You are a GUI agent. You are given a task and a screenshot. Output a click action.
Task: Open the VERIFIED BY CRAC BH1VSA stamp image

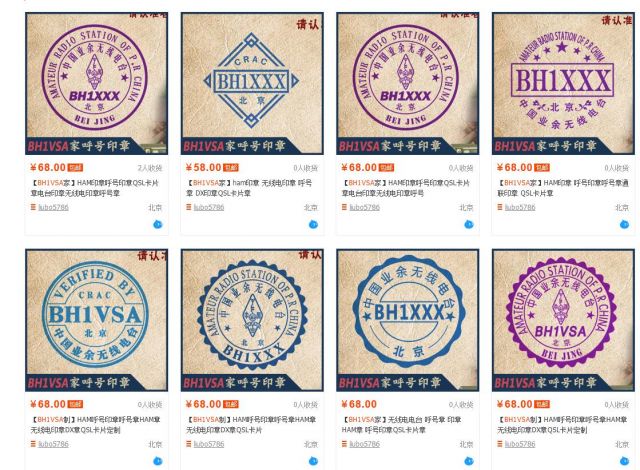pos(96,320)
